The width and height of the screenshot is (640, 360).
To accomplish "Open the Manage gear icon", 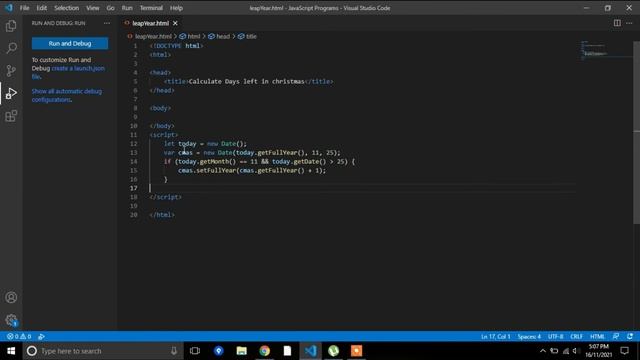I will [x=11, y=320].
